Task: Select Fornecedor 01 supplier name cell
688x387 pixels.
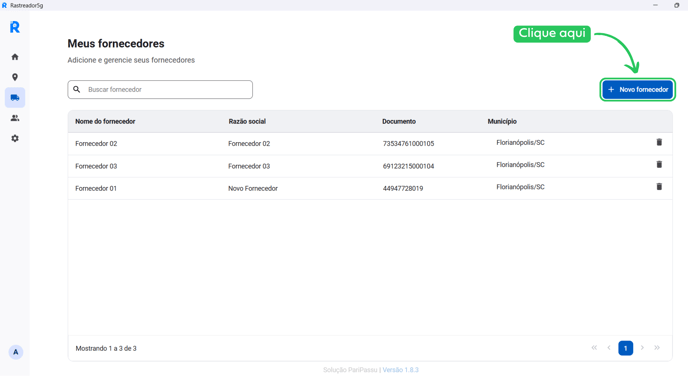Action: (96, 188)
